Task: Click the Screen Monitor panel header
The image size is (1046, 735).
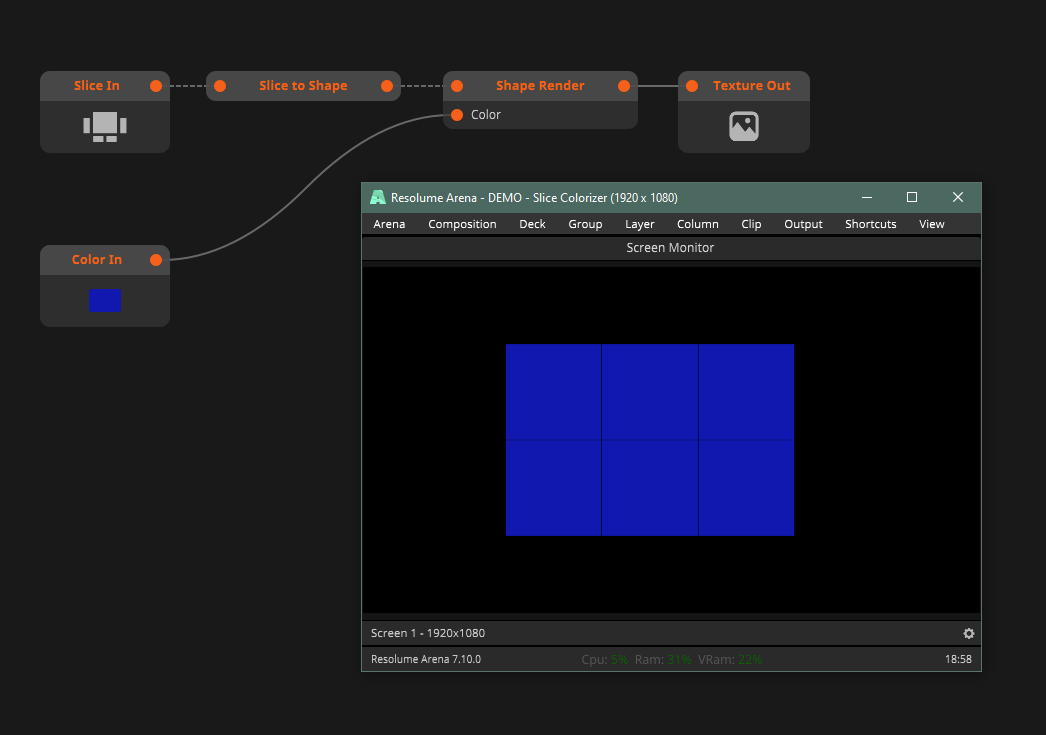Action: click(670, 247)
